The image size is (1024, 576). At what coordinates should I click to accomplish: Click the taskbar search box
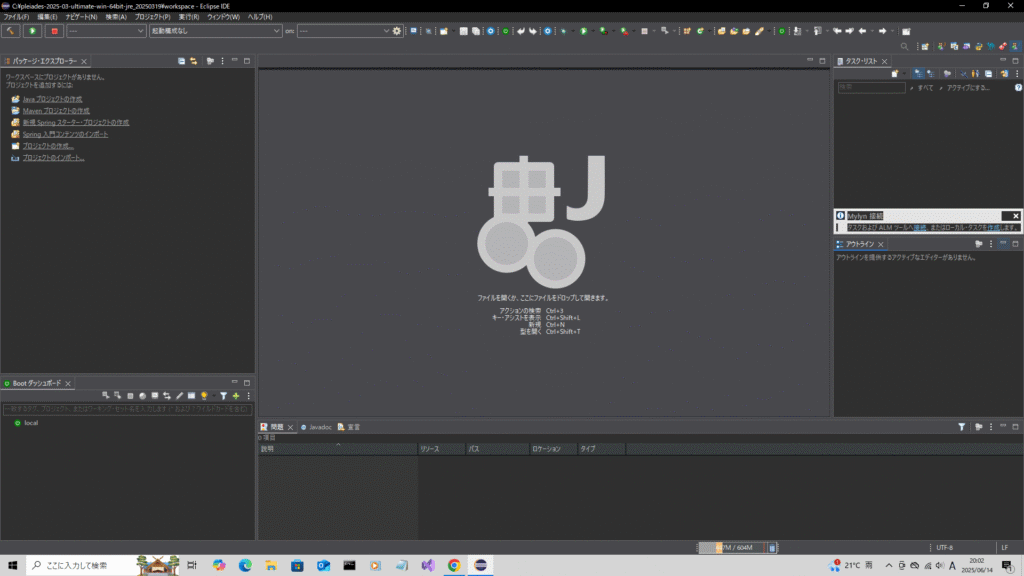pos(103,566)
